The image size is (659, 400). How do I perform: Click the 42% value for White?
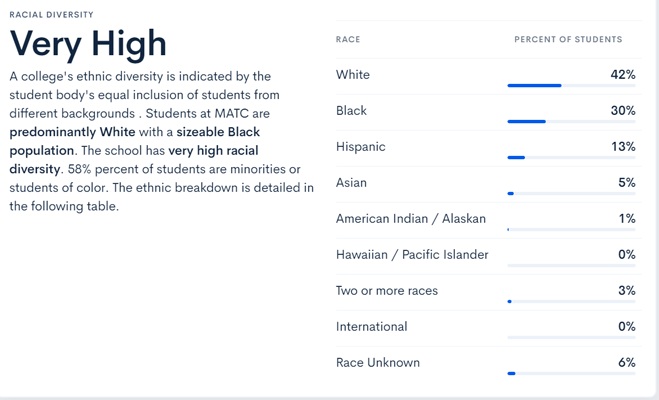pyautogui.click(x=623, y=75)
